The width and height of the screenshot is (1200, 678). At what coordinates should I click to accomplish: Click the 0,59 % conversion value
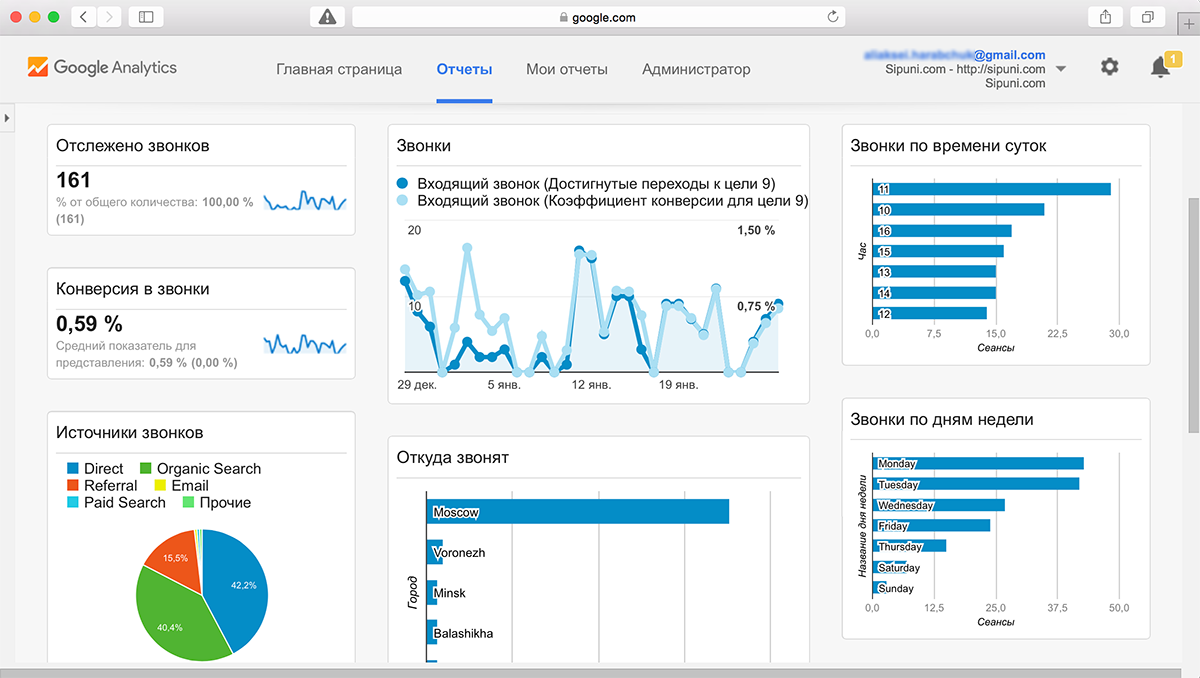[89, 323]
